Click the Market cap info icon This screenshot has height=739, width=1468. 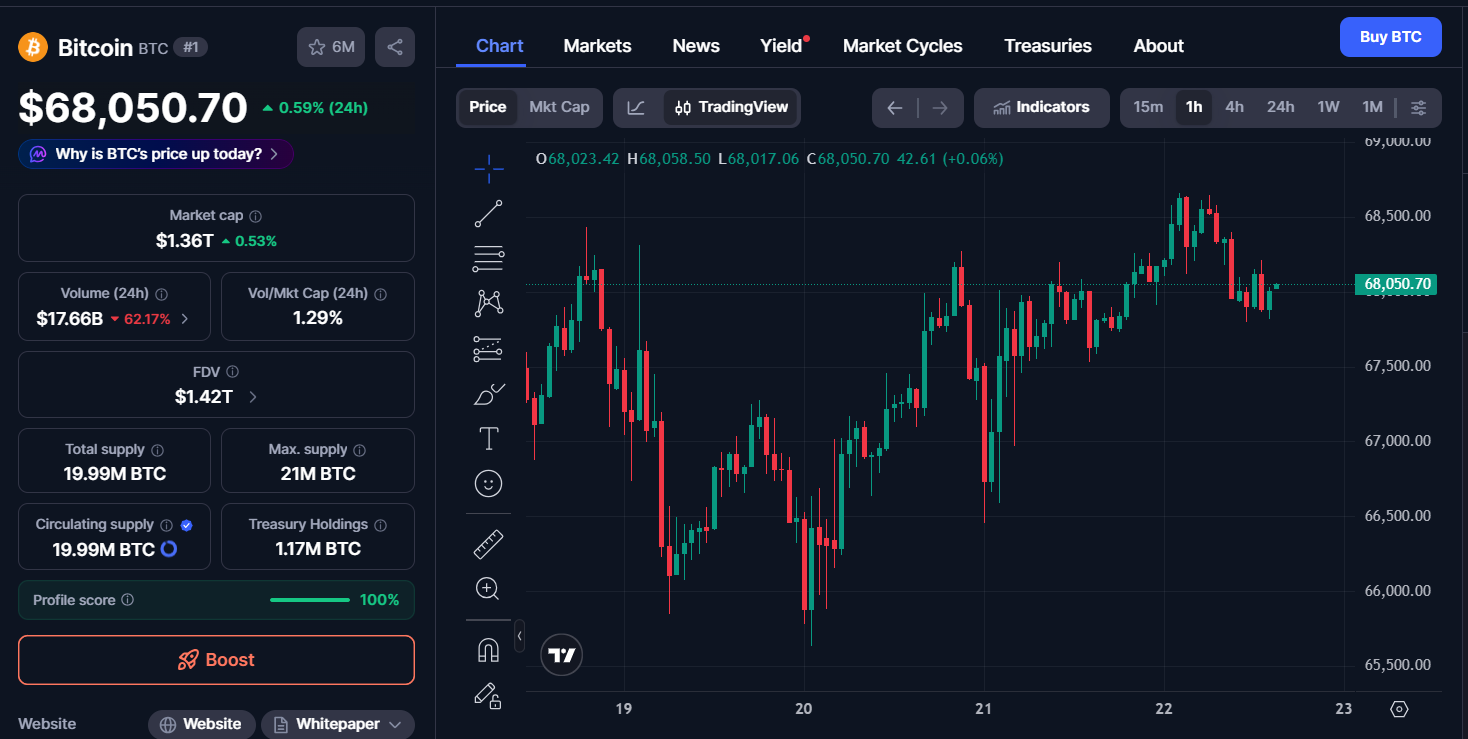256,216
